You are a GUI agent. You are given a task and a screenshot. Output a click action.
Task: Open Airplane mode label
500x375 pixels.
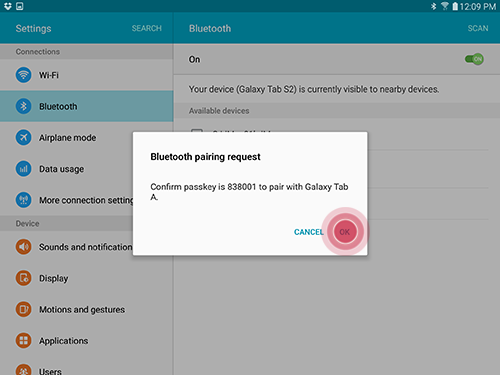[67, 138]
